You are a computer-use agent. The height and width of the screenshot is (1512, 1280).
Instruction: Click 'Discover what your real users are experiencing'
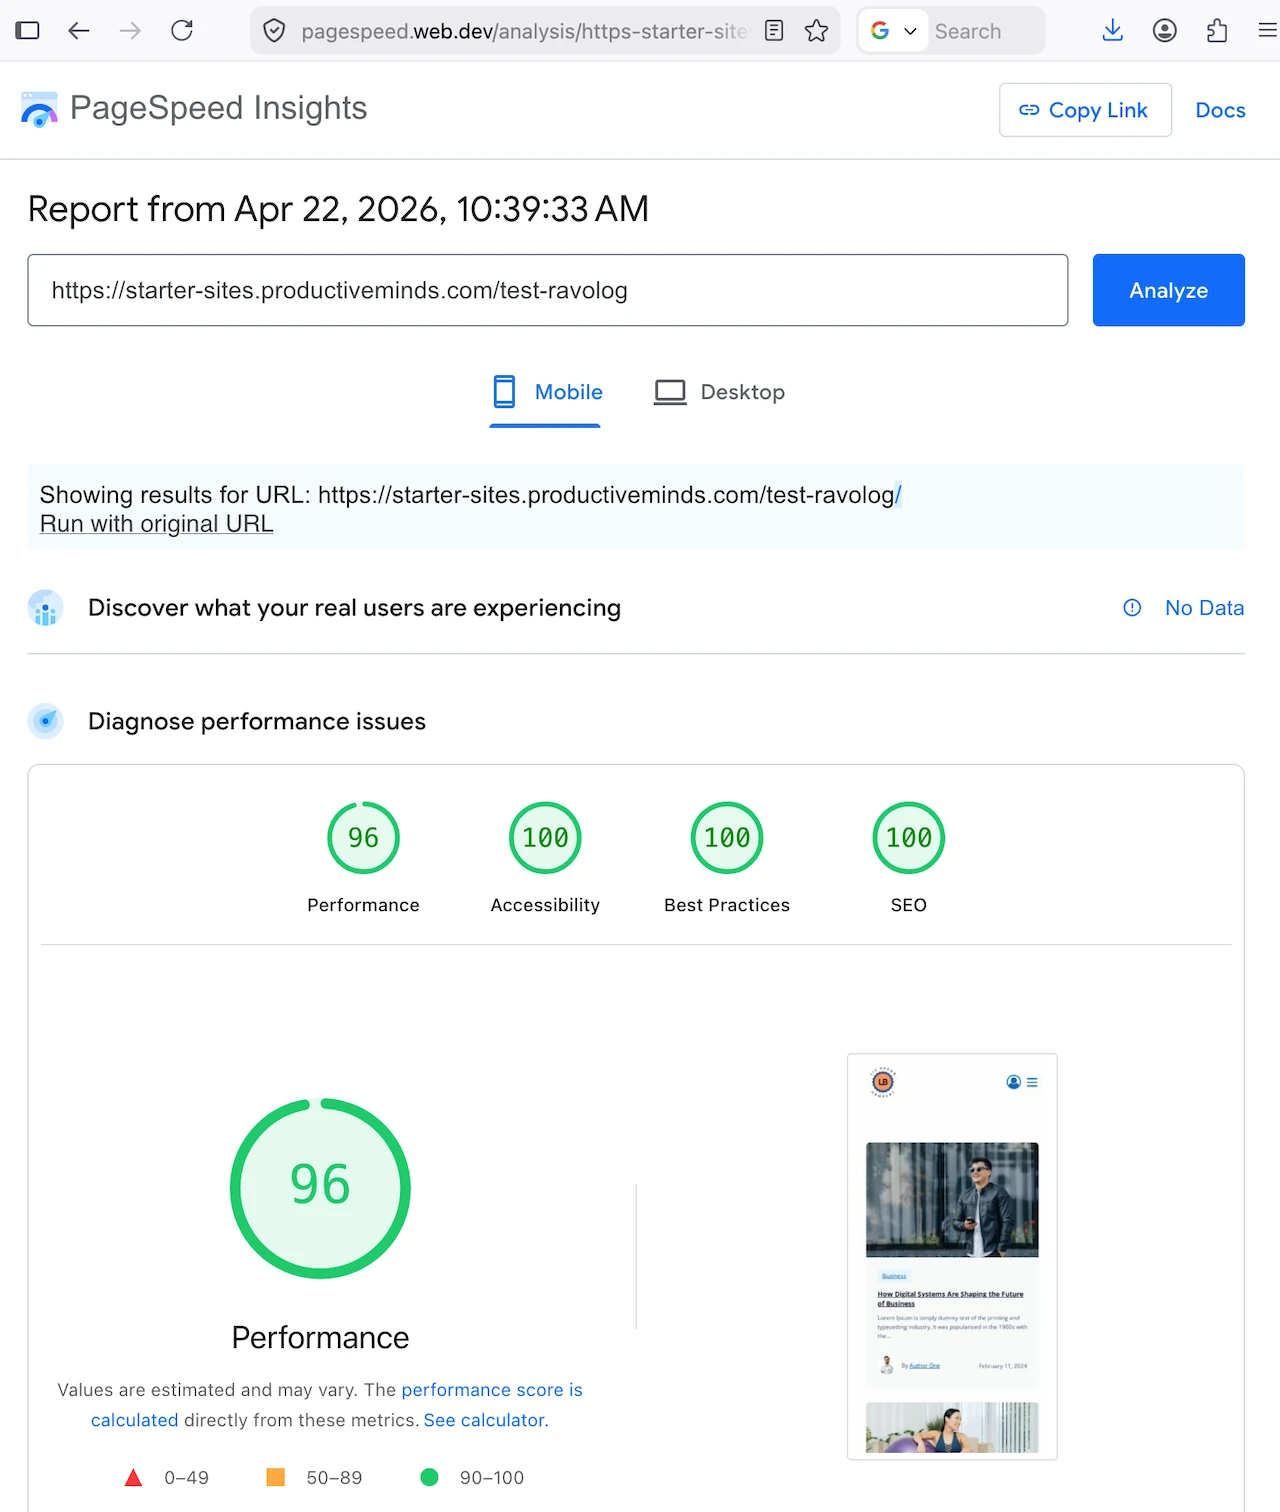coord(354,608)
